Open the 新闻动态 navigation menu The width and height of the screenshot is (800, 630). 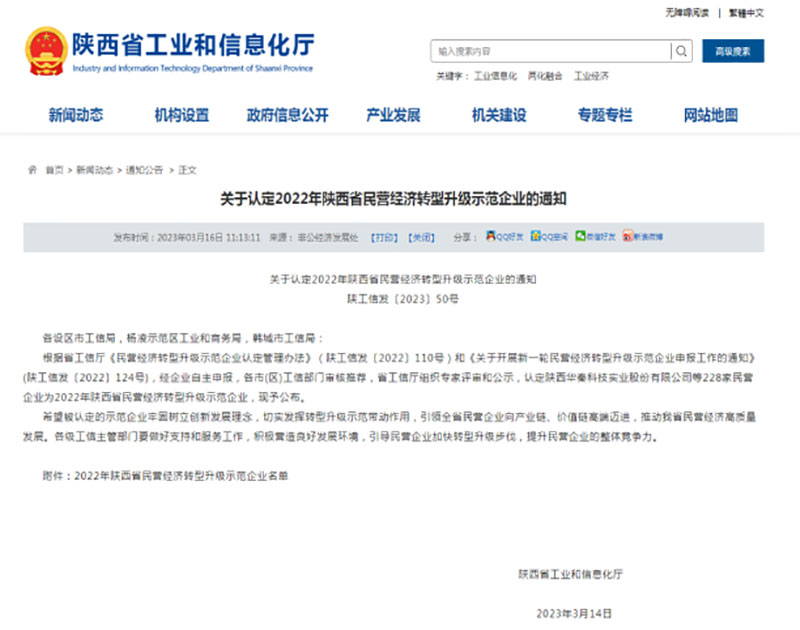pos(76,115)
